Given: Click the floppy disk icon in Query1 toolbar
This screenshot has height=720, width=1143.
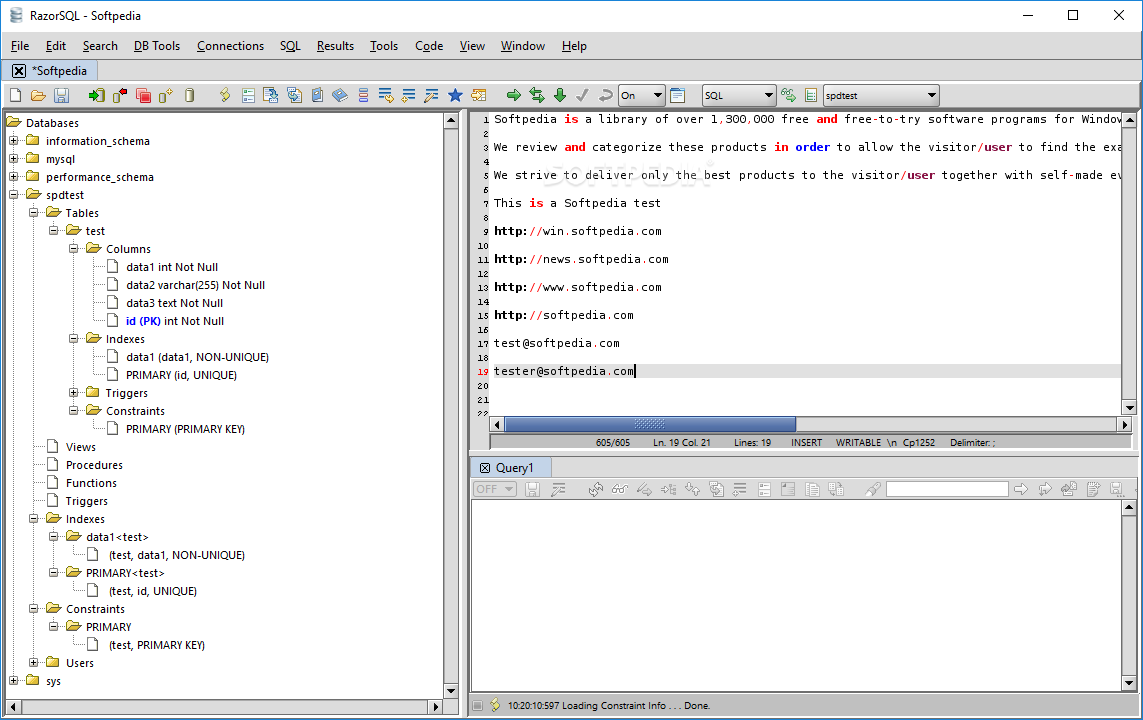Looking at the screenshot, I should pyautogui.click(x=533, y=490).
